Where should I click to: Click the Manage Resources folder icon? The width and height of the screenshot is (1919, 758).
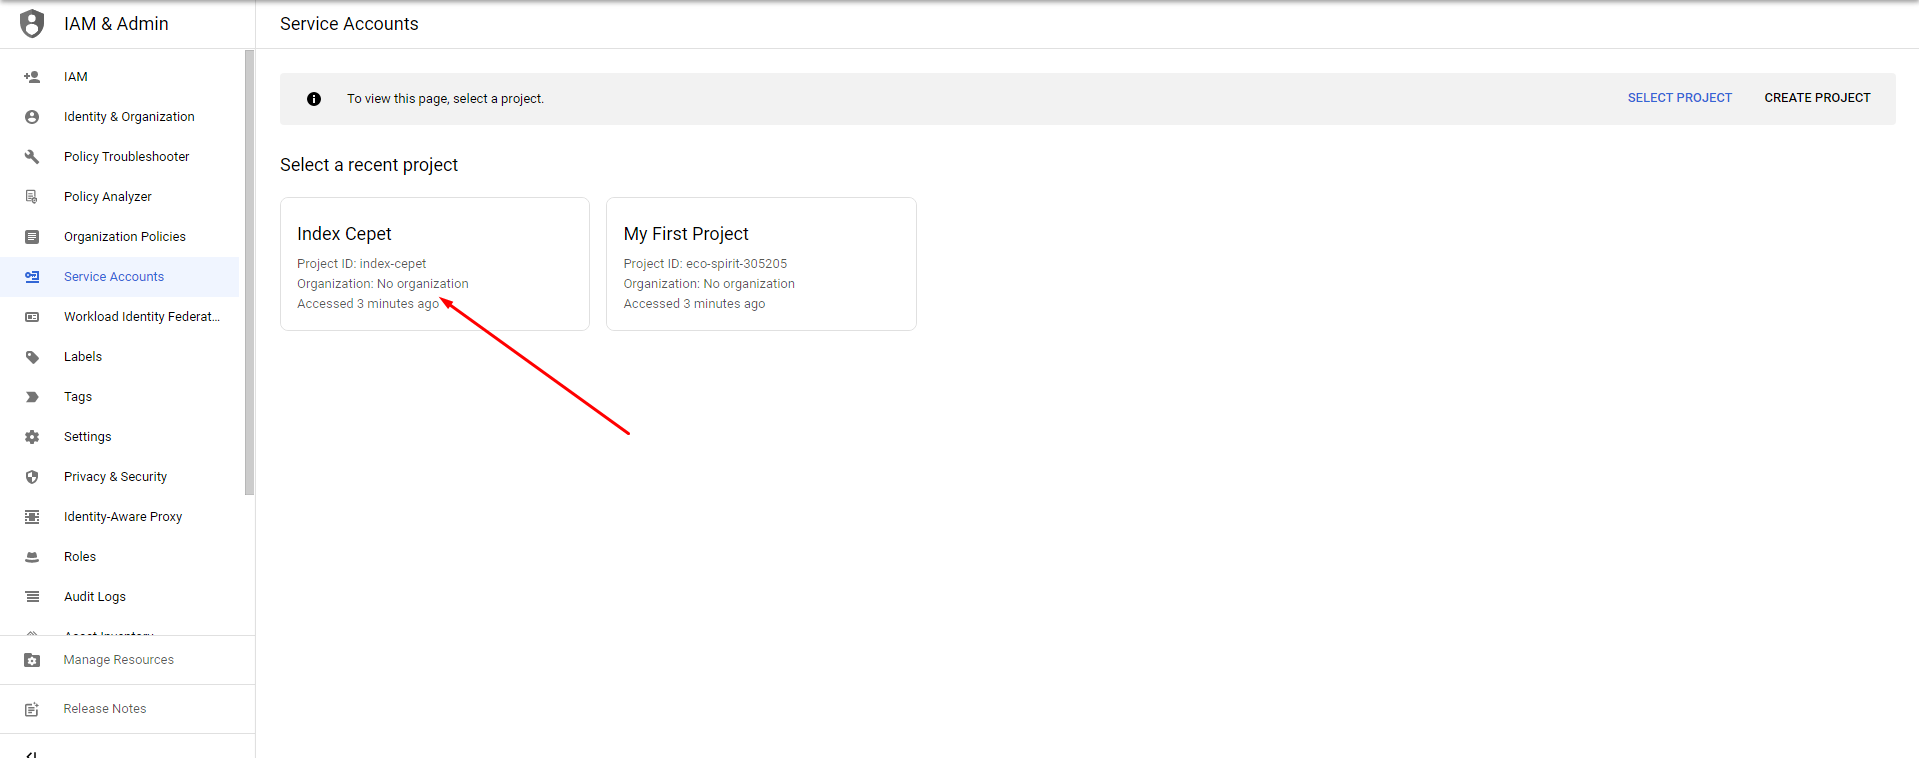click(32, 660)
